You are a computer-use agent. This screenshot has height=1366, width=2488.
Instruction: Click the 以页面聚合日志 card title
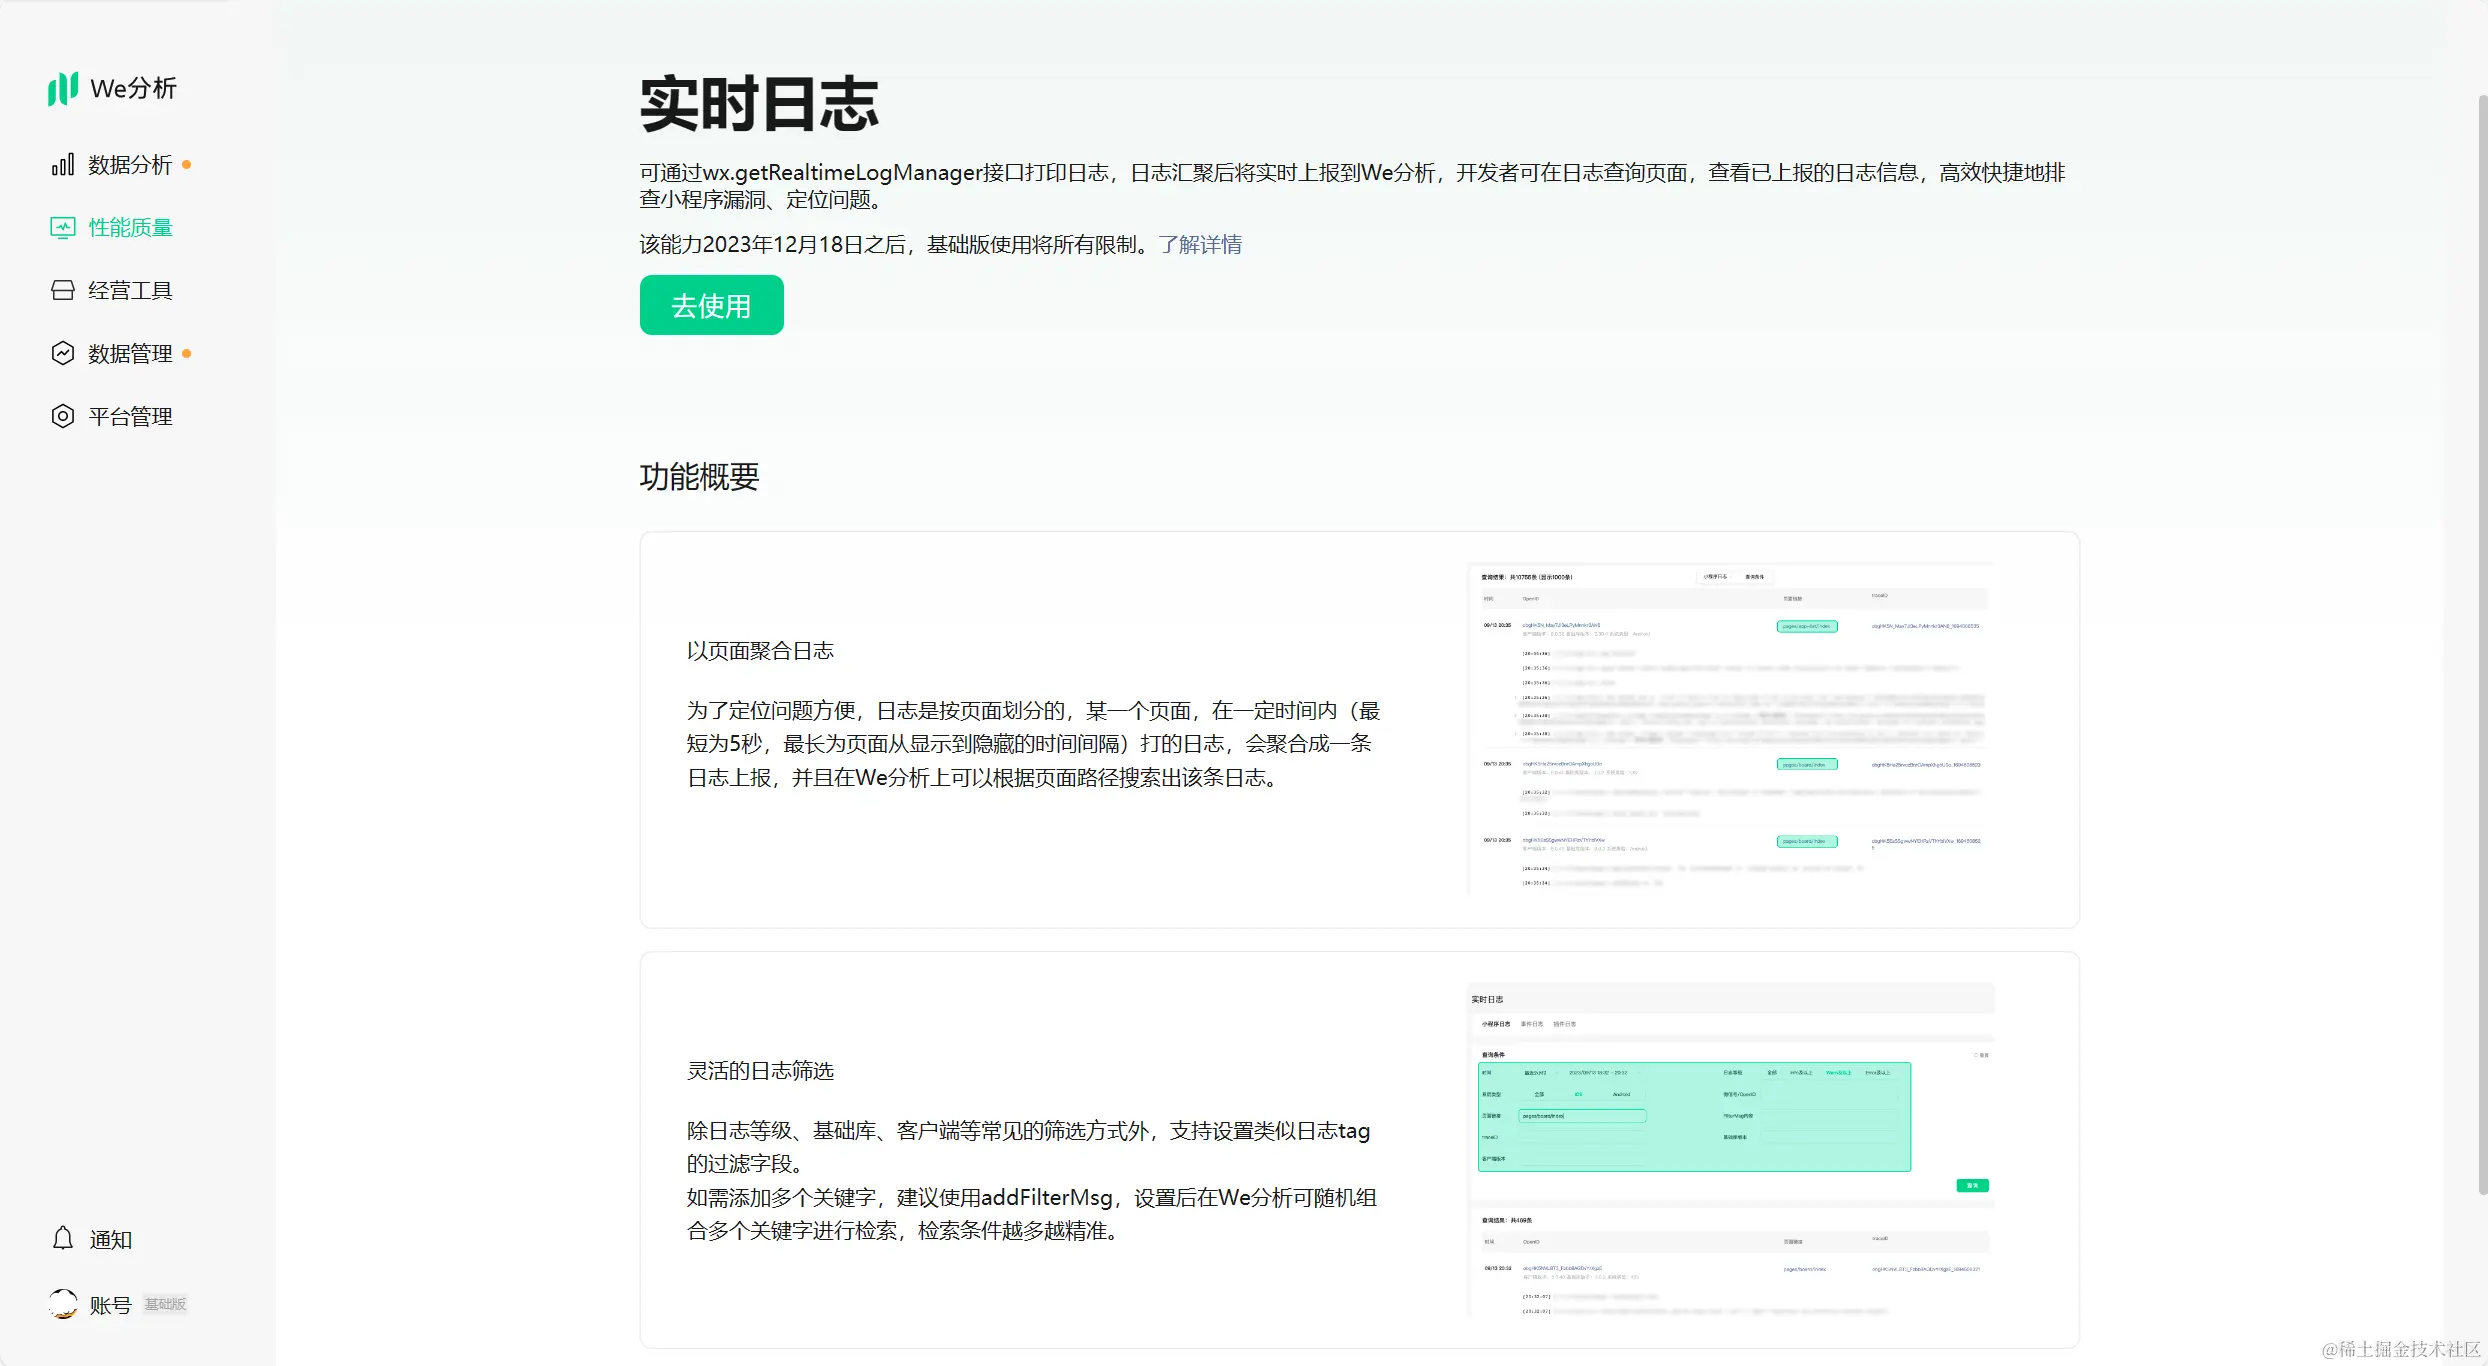click(760, 651)
